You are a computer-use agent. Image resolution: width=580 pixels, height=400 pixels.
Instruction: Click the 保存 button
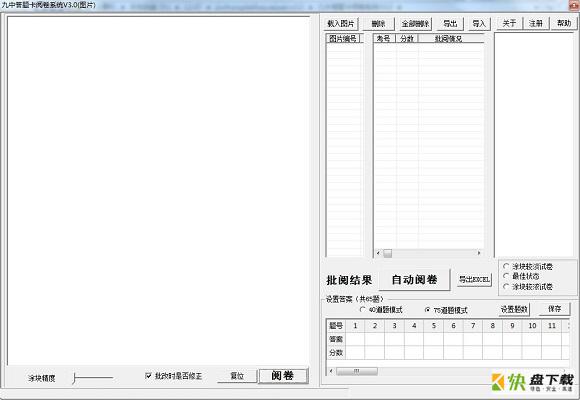tap(554, 309)
